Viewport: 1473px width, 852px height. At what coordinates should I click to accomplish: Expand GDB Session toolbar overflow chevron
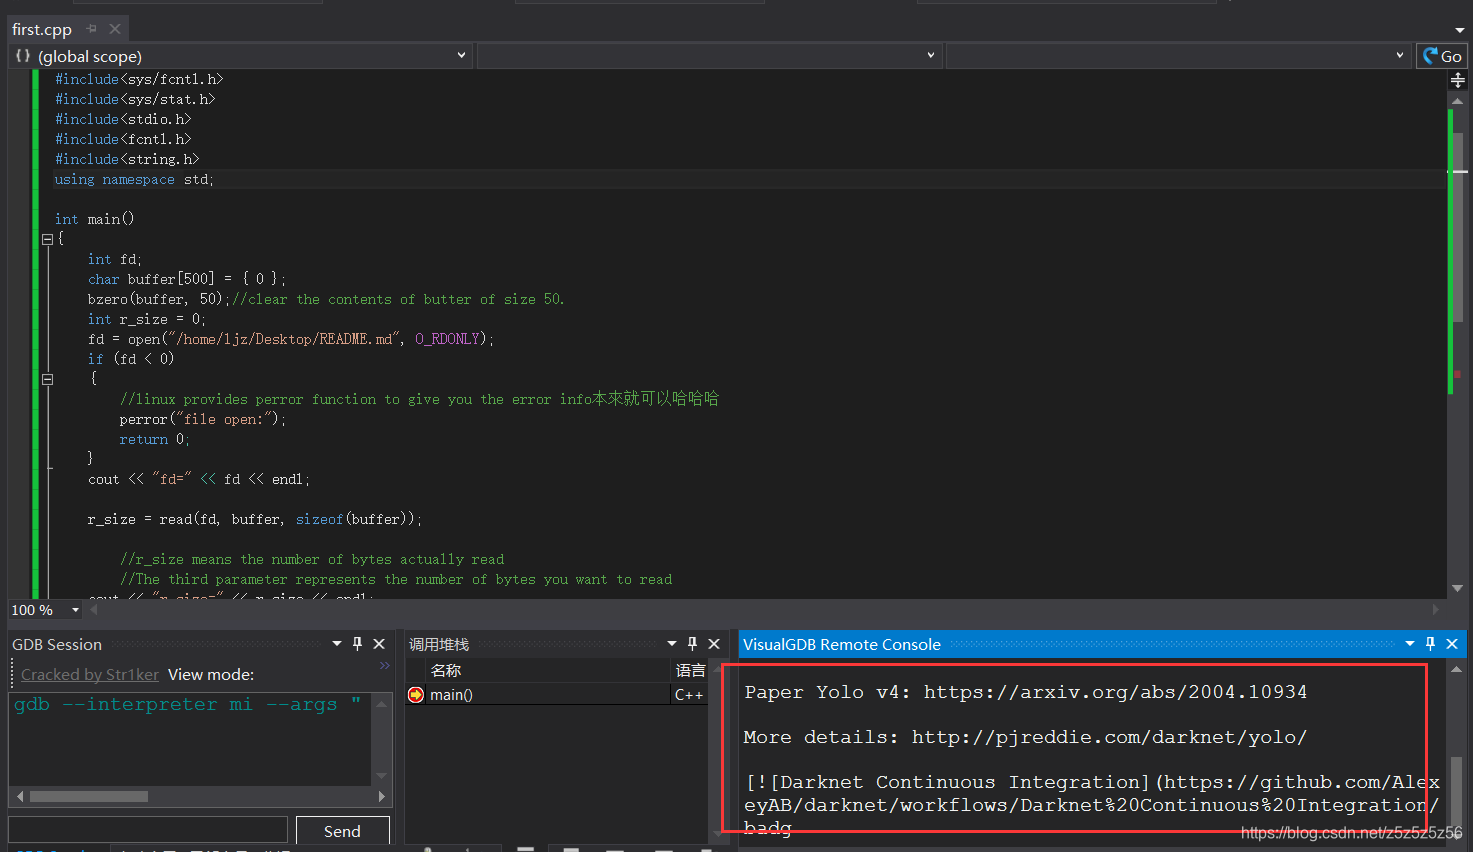coord(385,665)
